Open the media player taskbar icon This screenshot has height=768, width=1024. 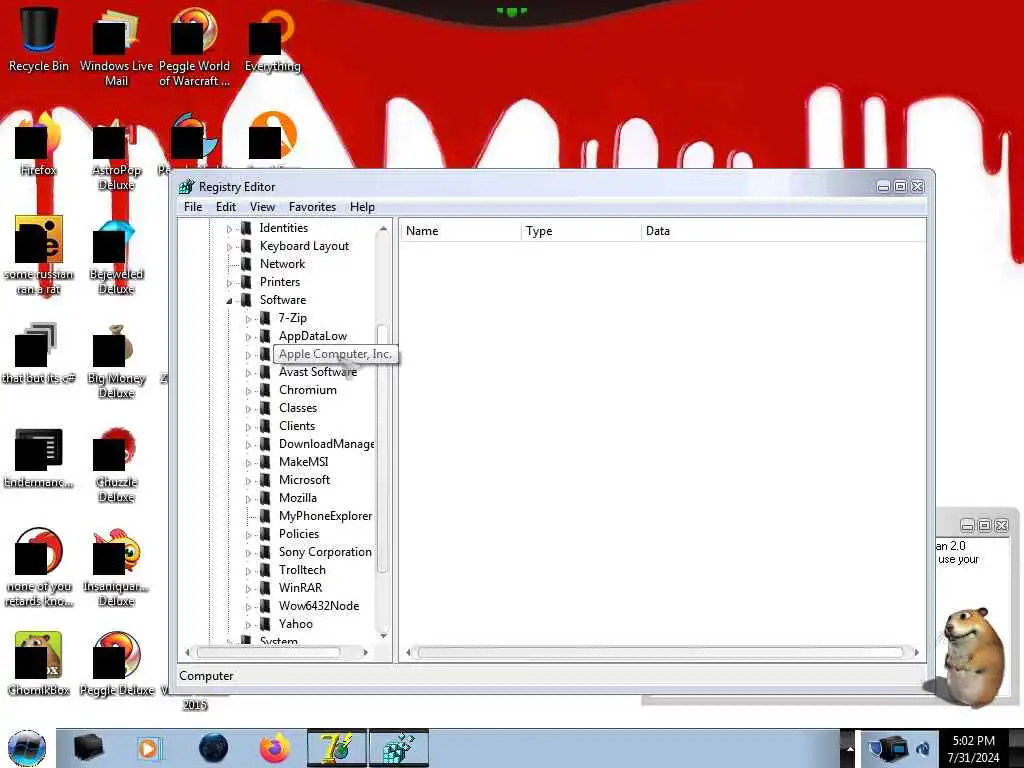click(149, 748)
